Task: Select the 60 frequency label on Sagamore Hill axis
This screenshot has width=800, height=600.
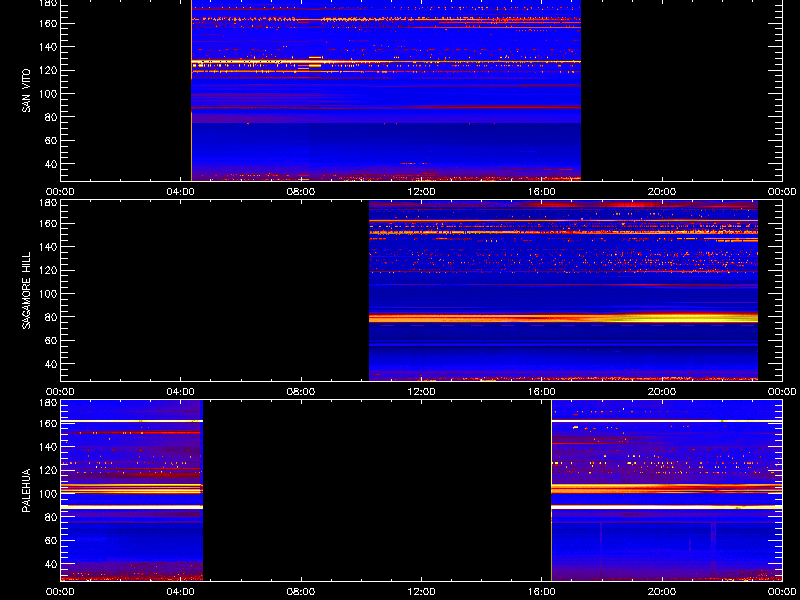Action: 51,340
